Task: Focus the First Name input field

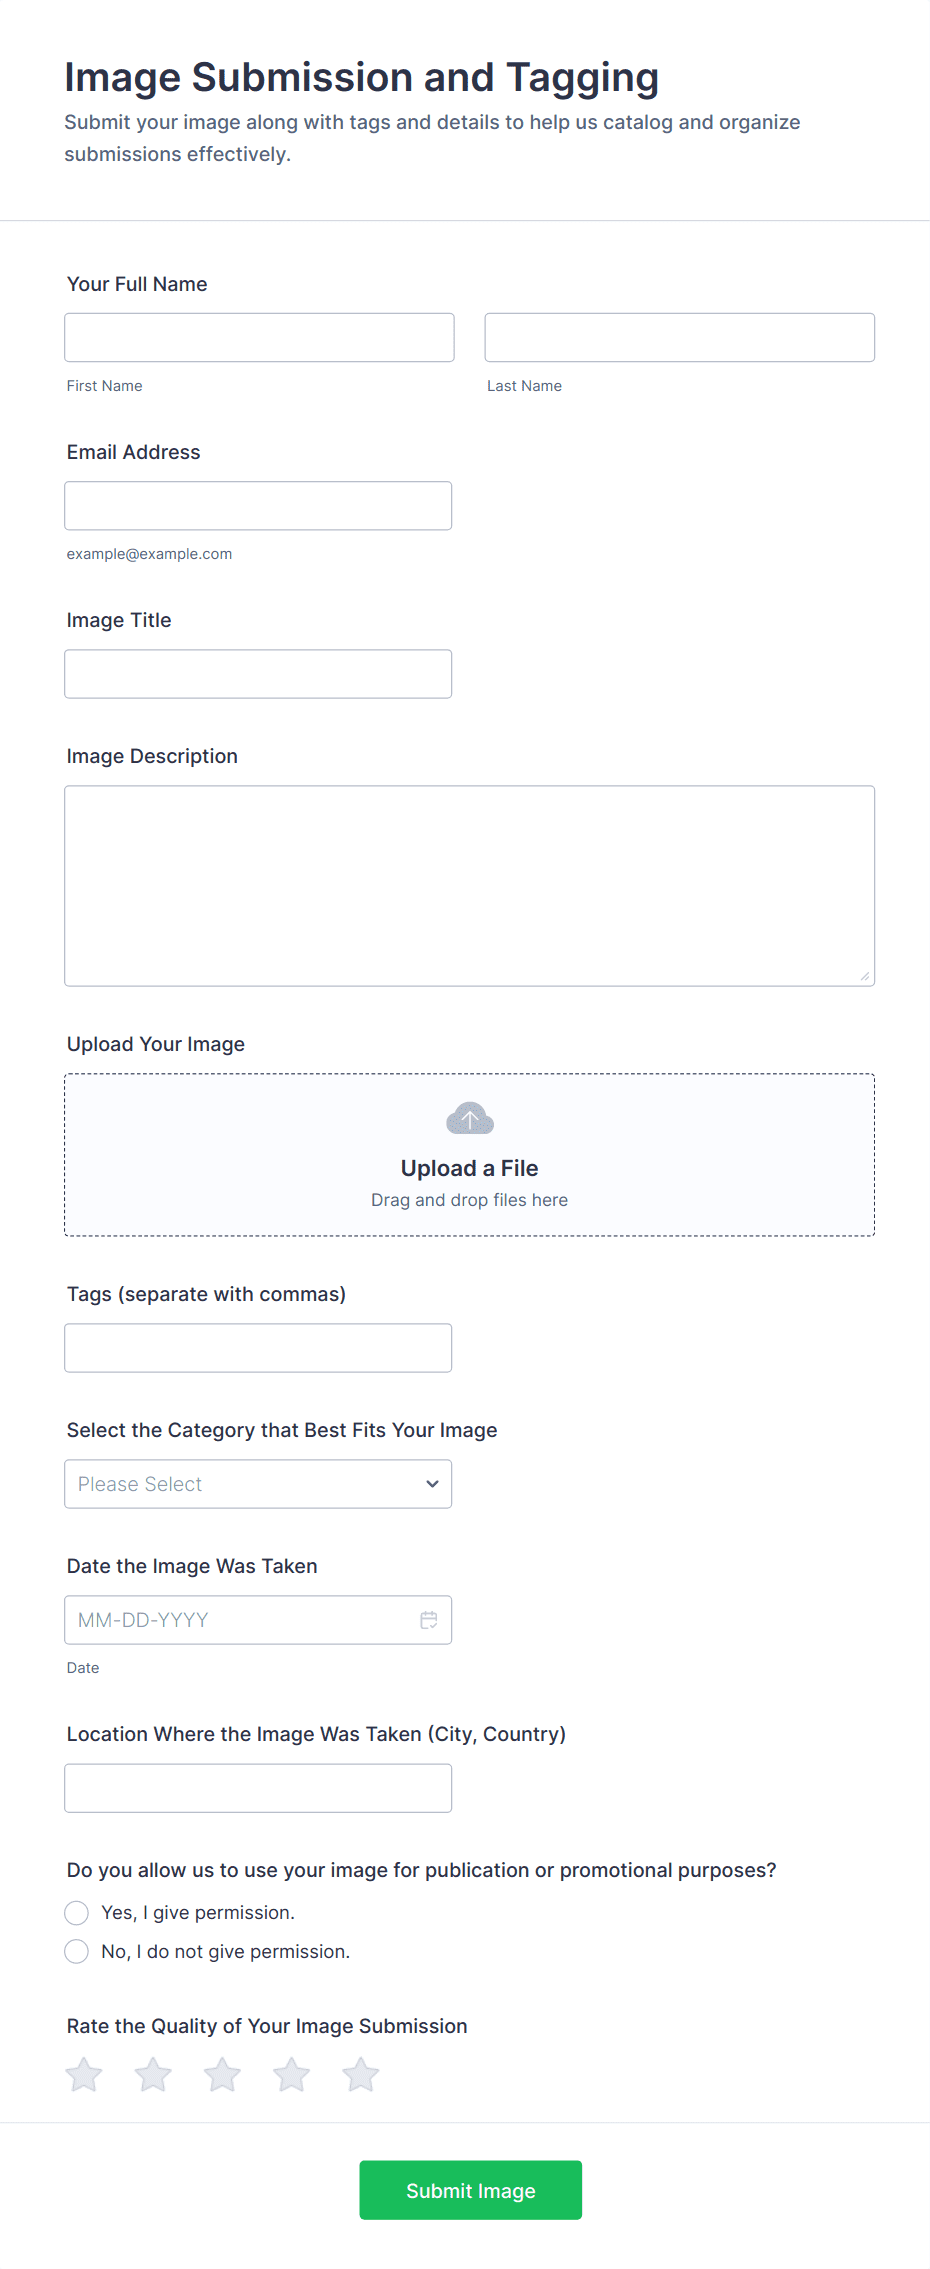Action: 259,338
